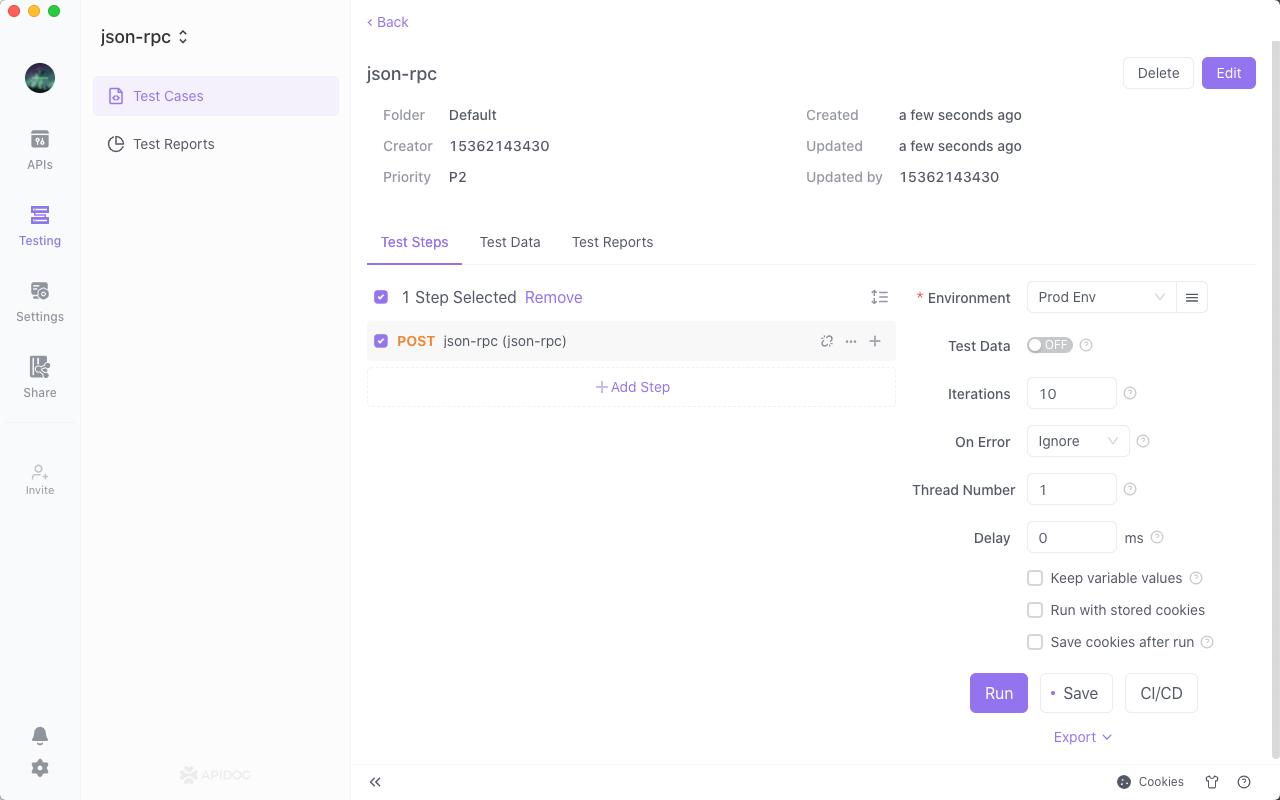Click the theme t-shirt icon in bottom bar
Viewport: 1280px width, 800px height.
point(1211,782)
